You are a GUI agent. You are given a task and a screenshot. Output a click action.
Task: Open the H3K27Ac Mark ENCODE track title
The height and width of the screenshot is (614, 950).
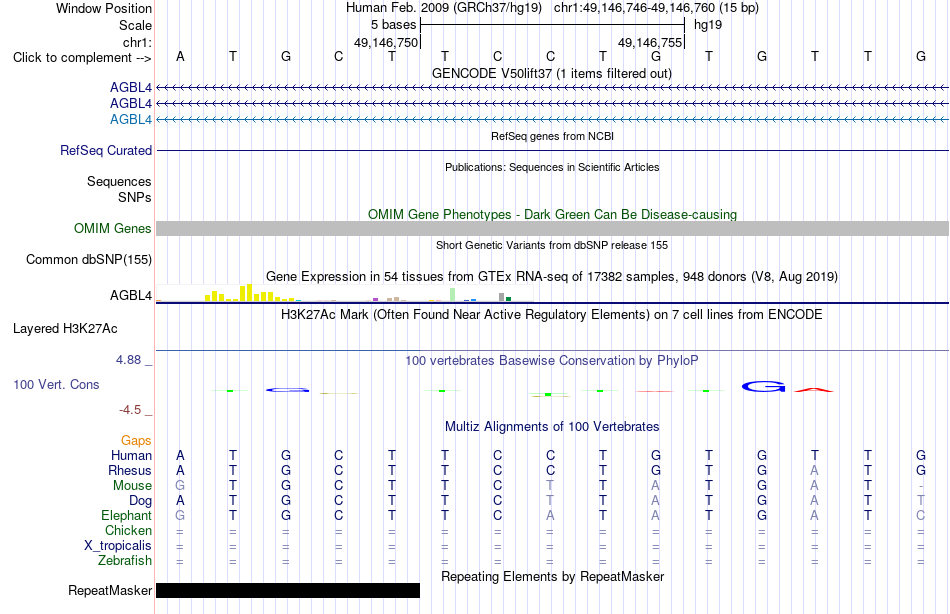pos(552,315)
